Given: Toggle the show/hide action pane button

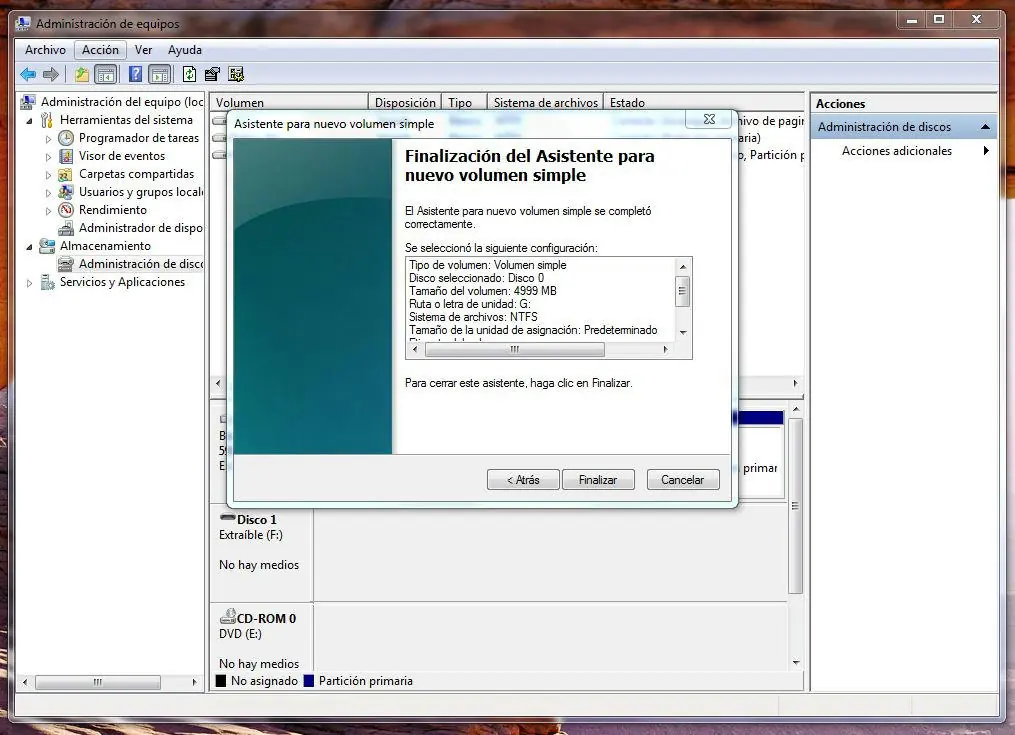Looking at the screenshot, I should (x=159, y=74).
